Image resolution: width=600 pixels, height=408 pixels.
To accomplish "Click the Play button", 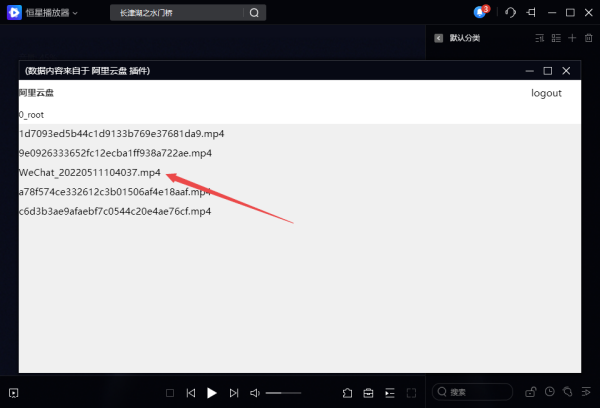I will [211, 393].
